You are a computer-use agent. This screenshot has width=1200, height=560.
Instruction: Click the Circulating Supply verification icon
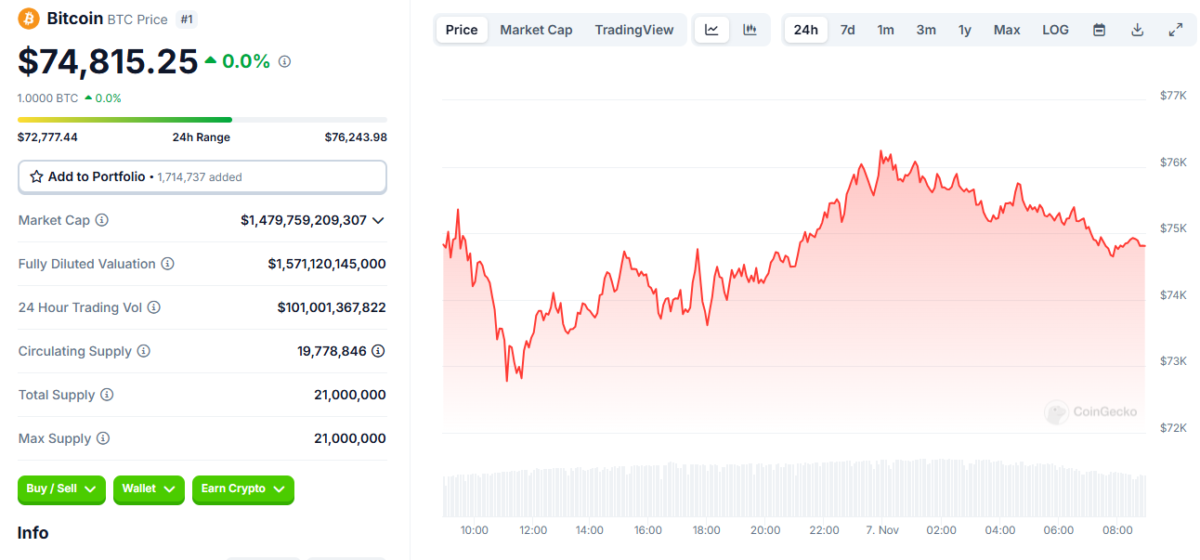378,351
